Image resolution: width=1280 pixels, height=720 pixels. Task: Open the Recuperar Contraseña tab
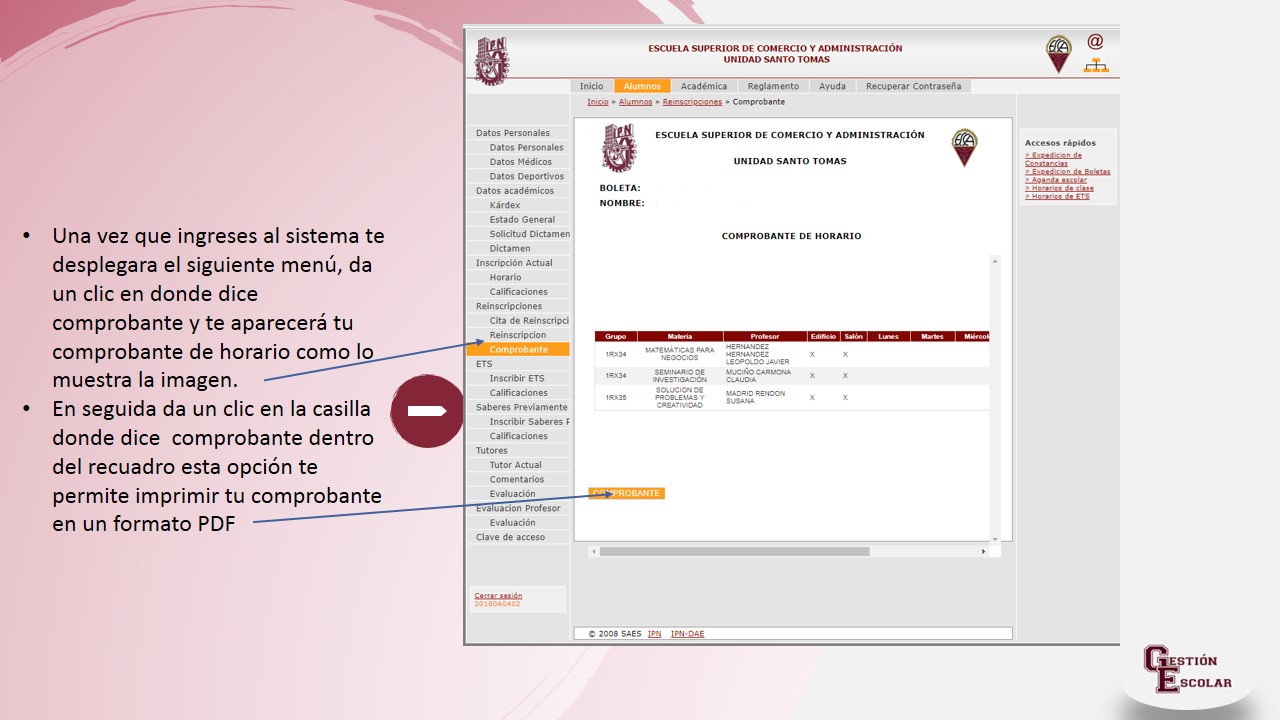coord(913,86)
